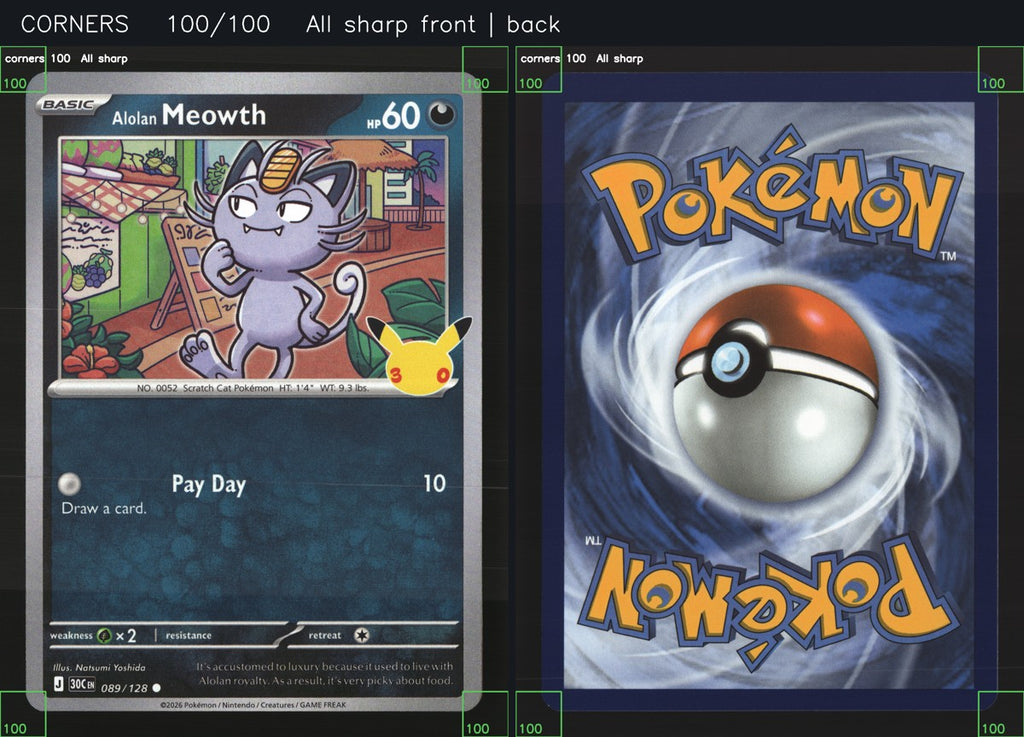This screenshot has height=737, width=1024.
Task: Click the 'retreat' label
Action: point(325,635)
